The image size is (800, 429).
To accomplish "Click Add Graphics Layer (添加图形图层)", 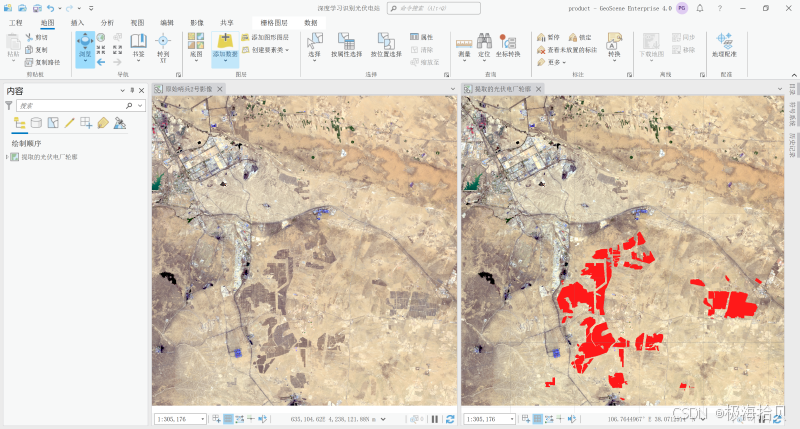I will click(265, 37).
